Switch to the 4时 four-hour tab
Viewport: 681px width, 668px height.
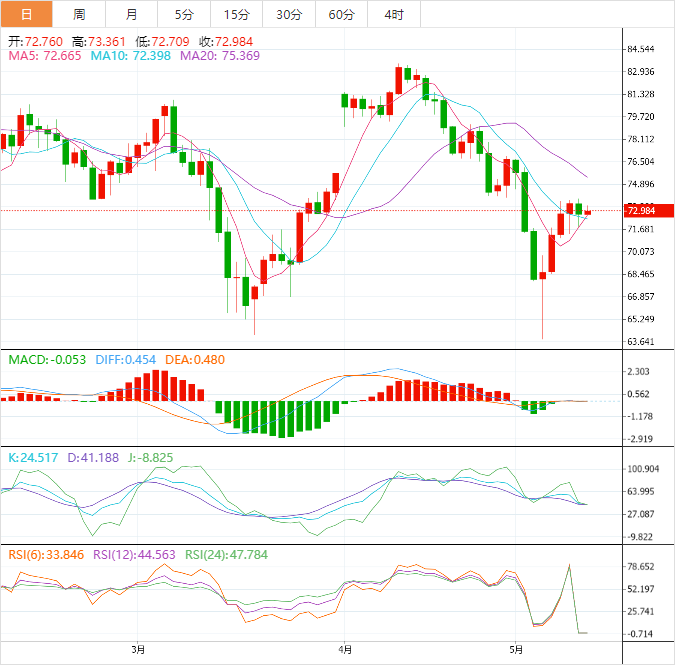(x=393, y=14)
